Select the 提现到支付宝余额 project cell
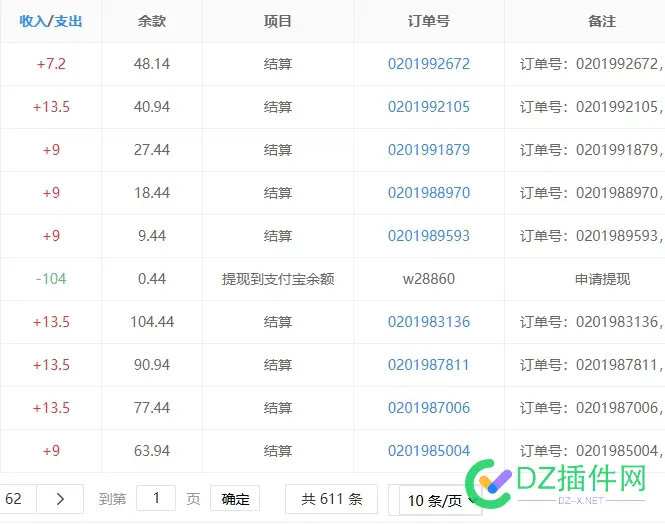 (x=278, y=279)
